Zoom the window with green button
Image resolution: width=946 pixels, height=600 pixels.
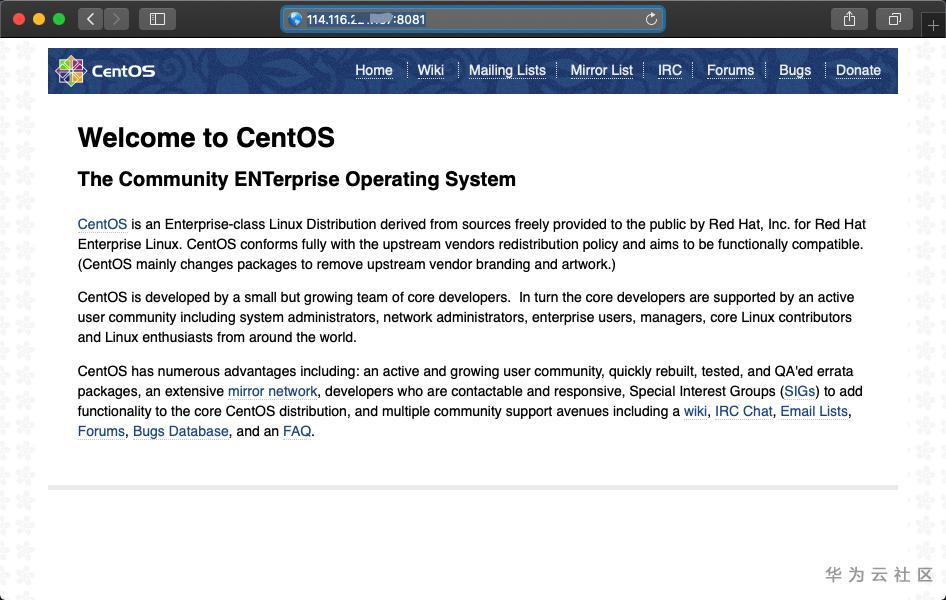click(x=59, y=19)
